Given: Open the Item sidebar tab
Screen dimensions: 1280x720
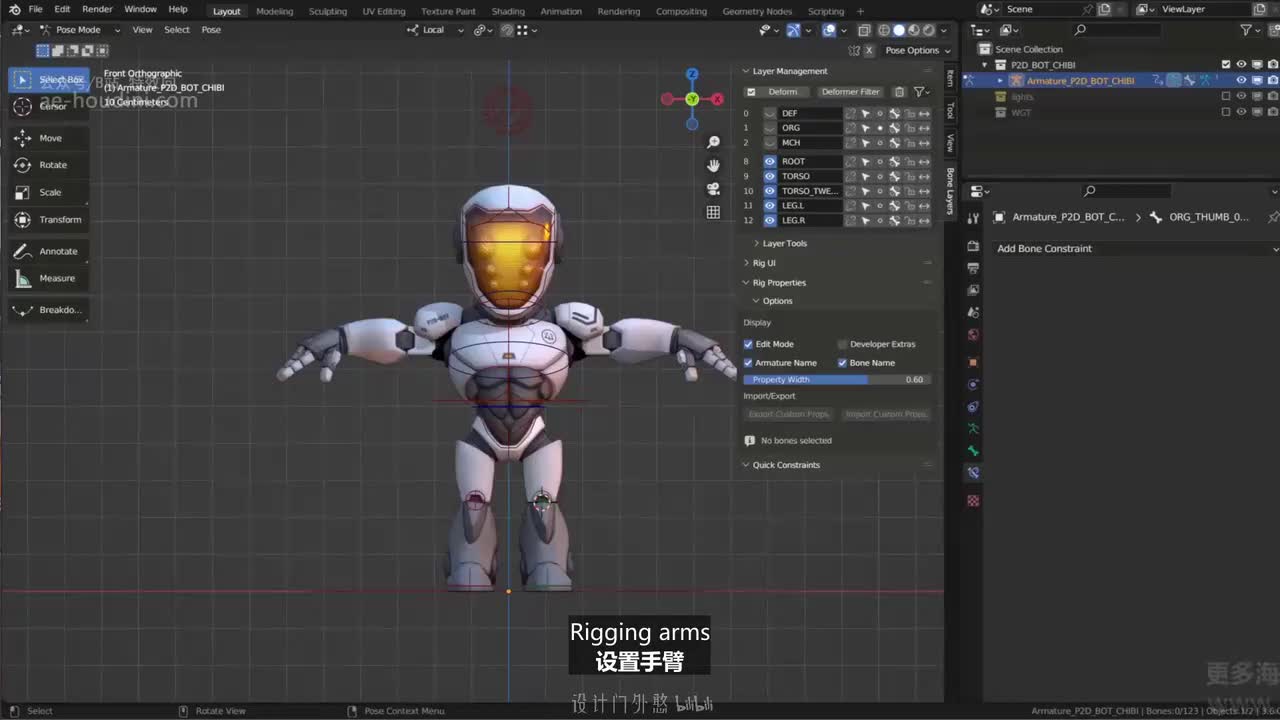Looking at the screenshot, I should coord(950,78).
